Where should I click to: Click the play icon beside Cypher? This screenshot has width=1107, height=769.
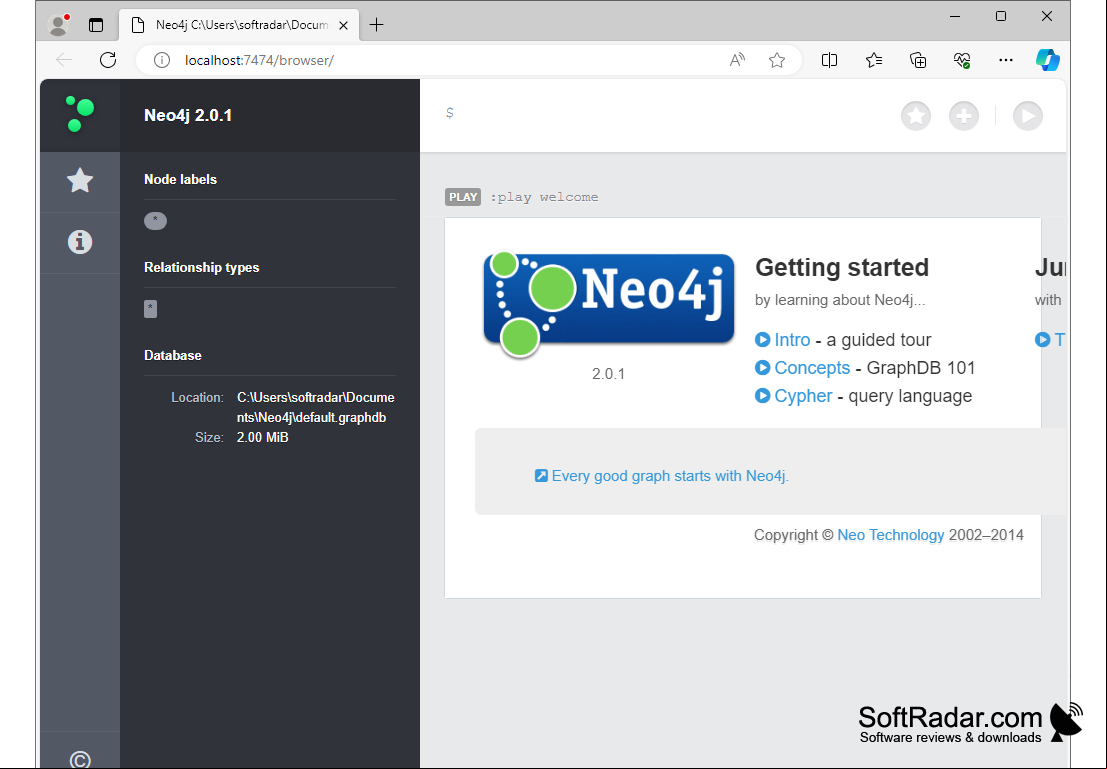pos(762,396)
